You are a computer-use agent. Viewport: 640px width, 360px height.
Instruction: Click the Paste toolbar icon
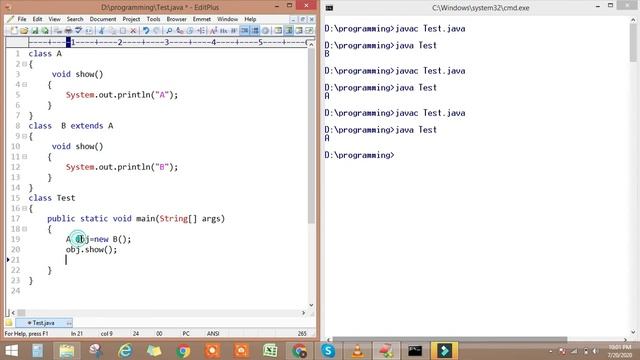(123, 31)
